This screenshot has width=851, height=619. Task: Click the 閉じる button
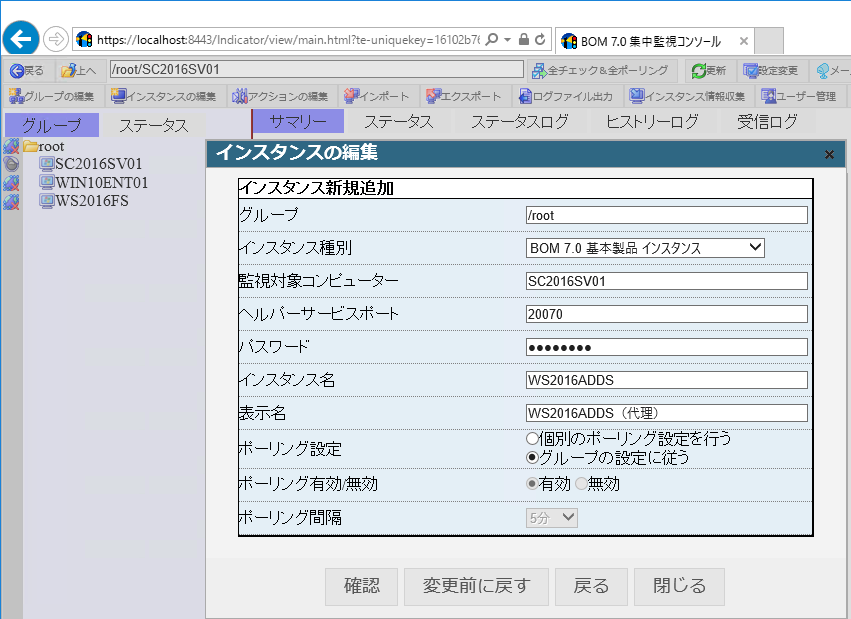click(679, 586)
